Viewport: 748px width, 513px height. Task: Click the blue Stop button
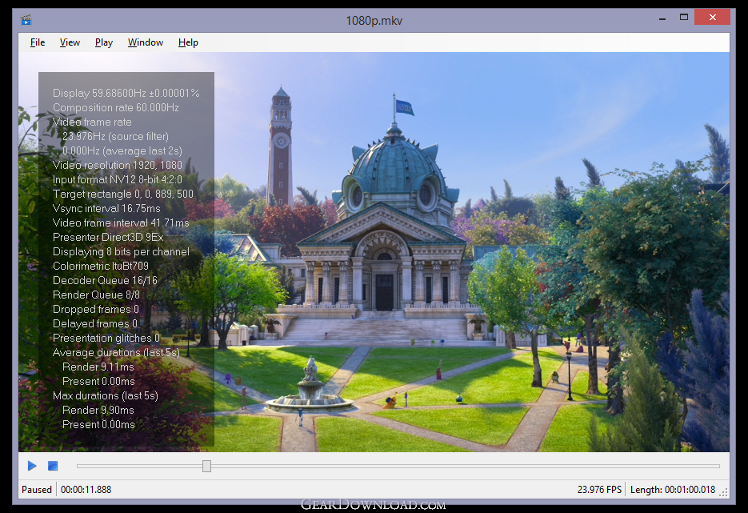53,466
